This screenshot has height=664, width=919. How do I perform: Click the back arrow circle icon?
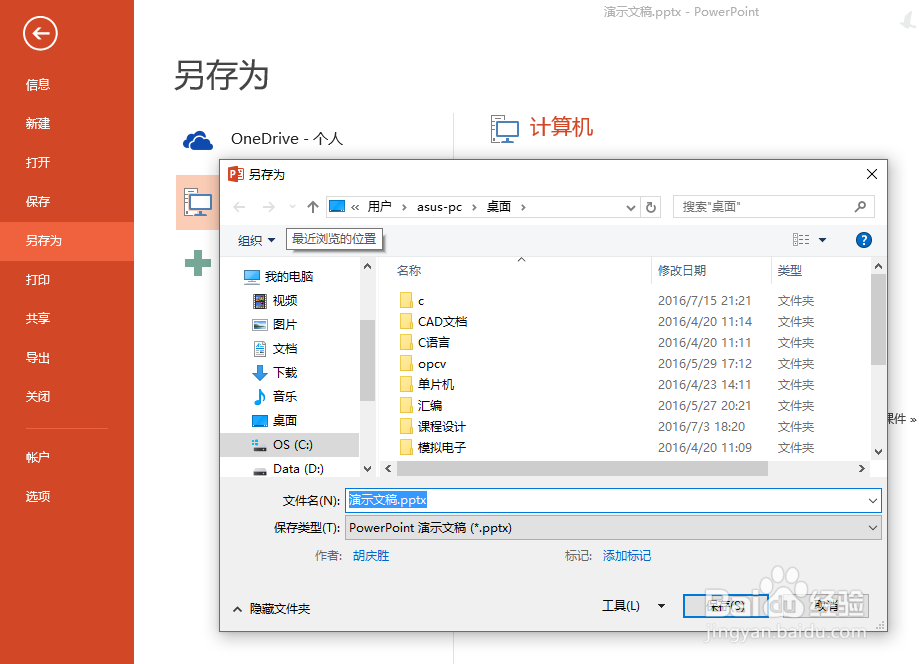[40, 33]
